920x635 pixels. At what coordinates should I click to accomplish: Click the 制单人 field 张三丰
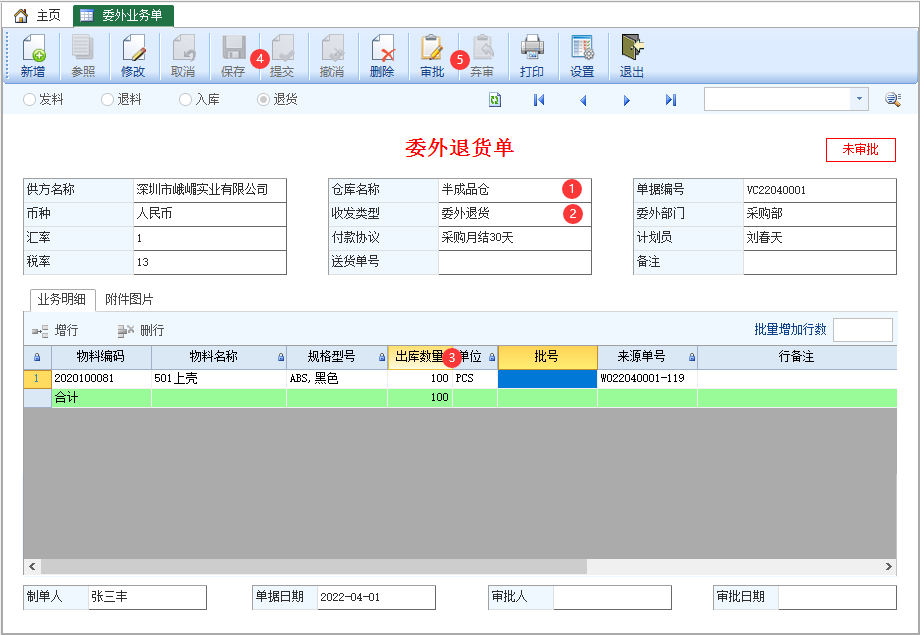click(x=147, y=597)
